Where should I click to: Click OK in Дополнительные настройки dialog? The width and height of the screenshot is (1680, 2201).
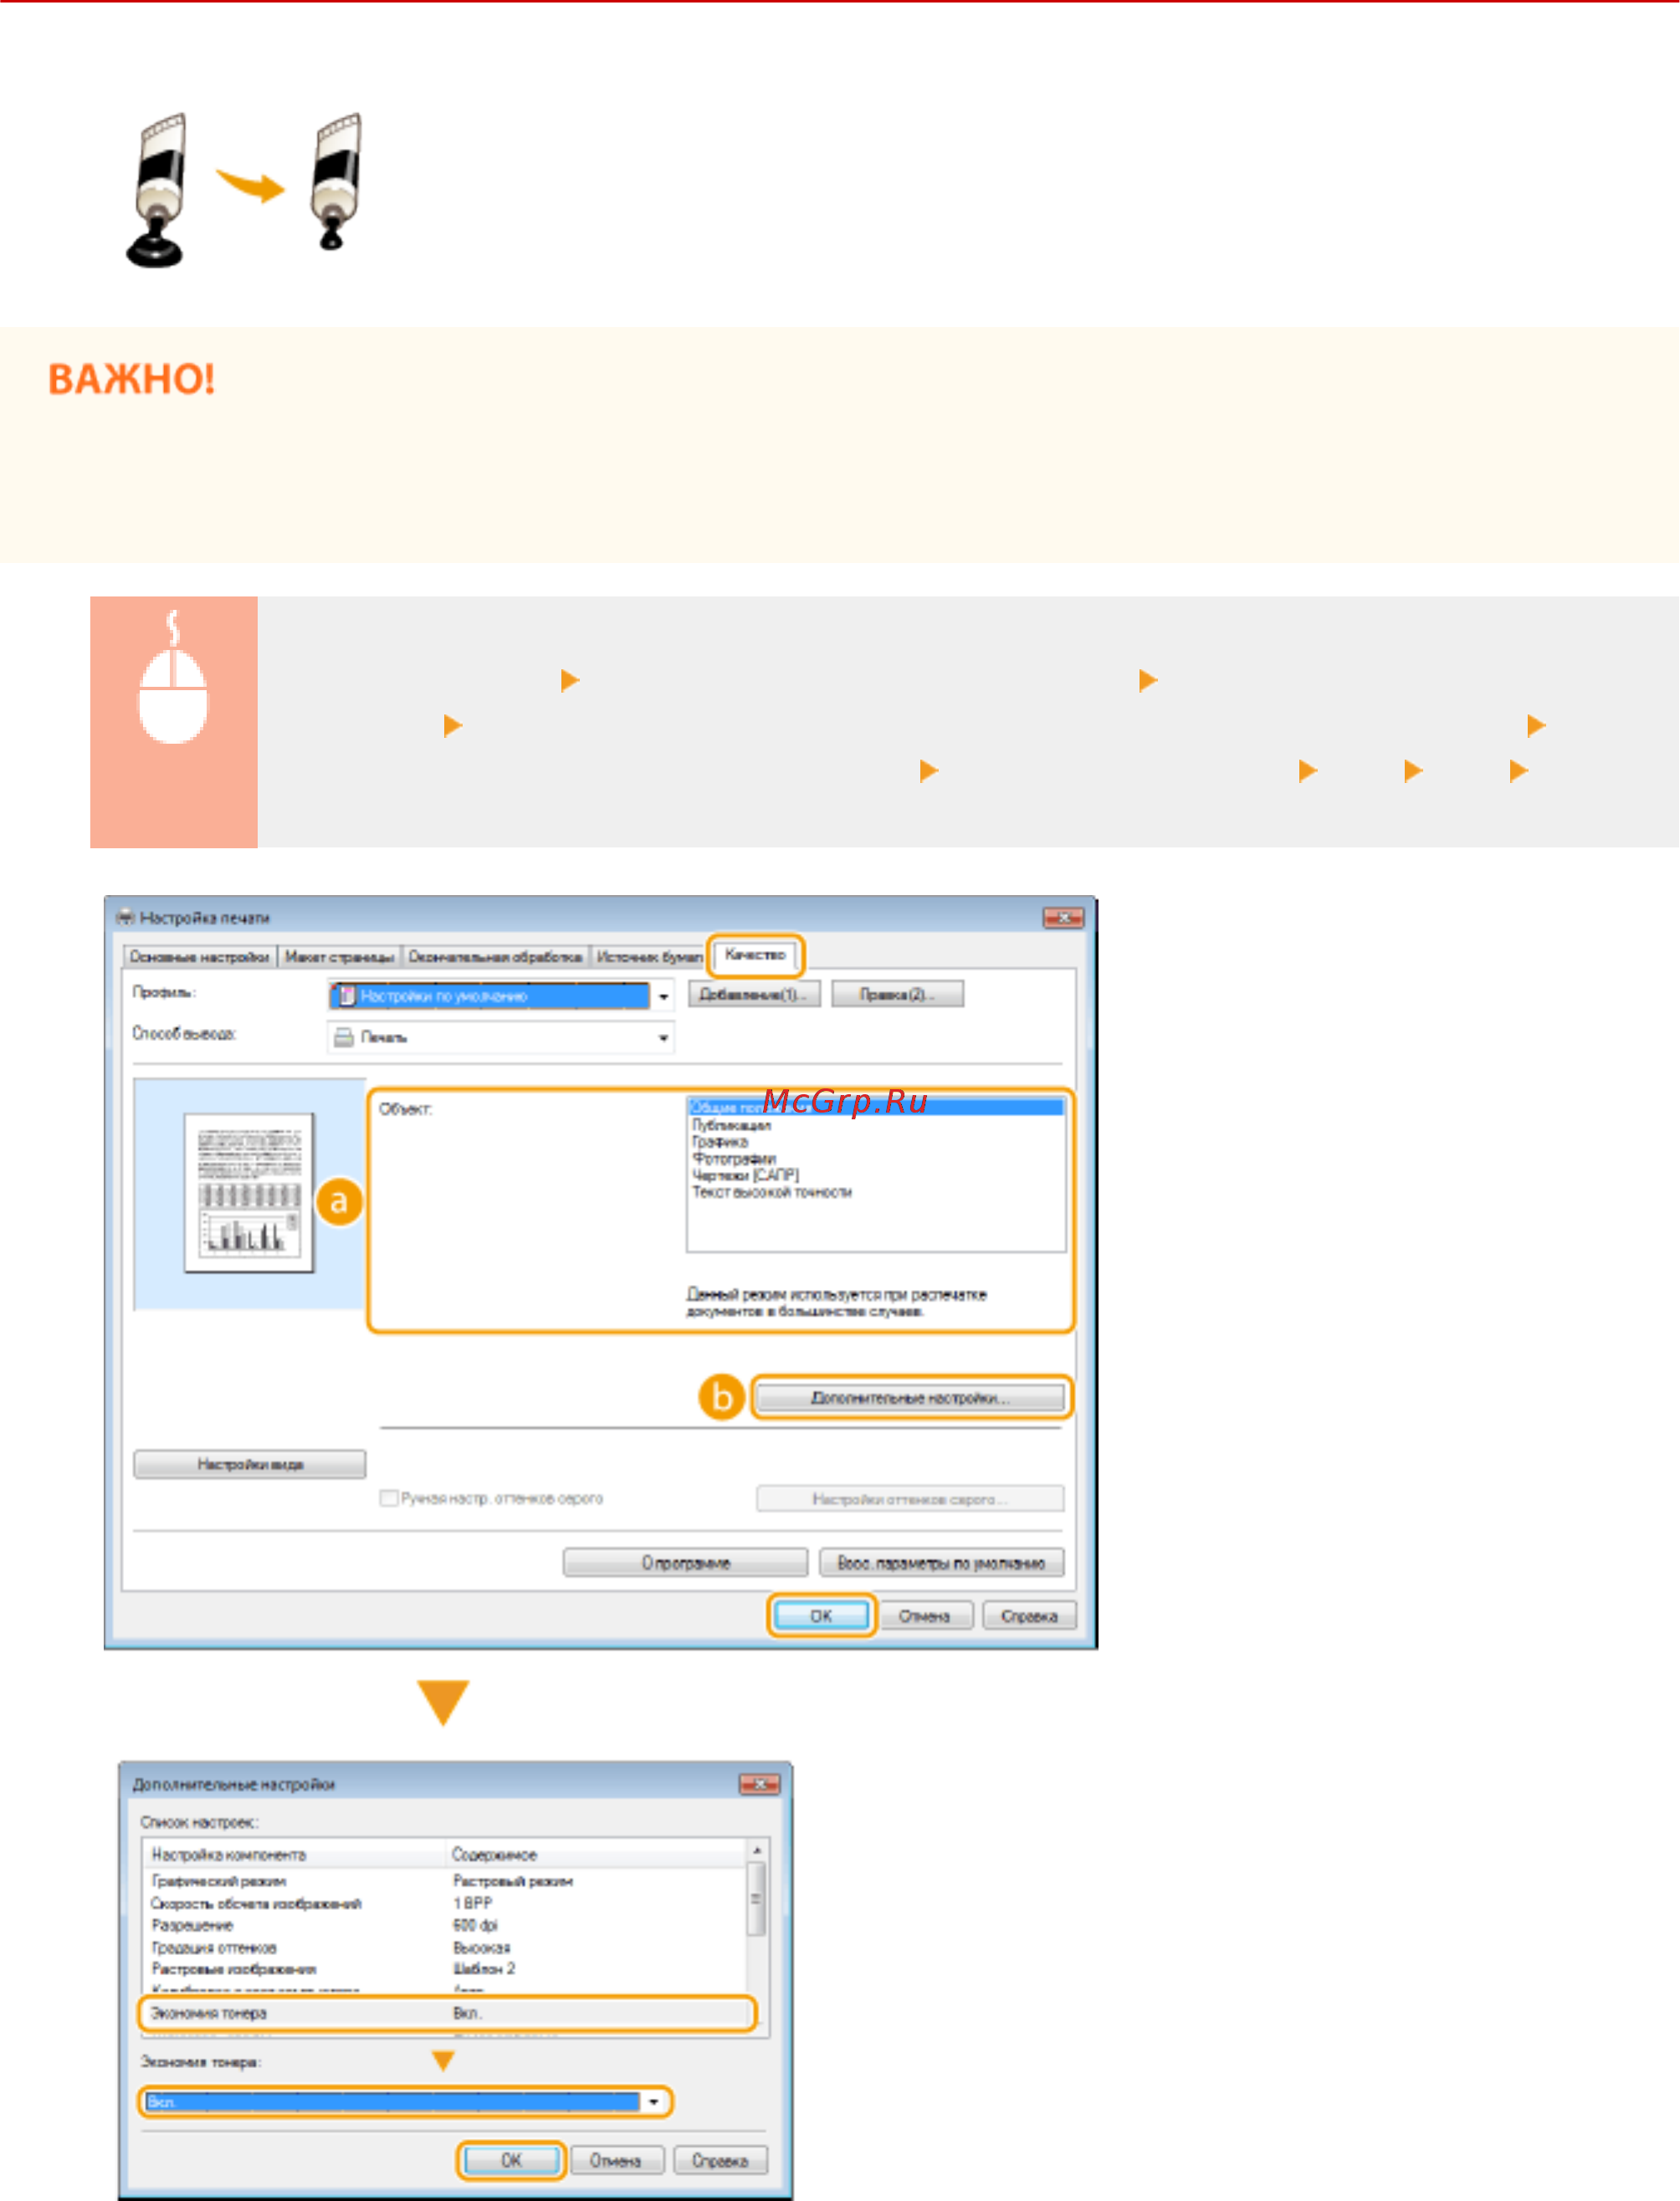(x=511, y=2159)
